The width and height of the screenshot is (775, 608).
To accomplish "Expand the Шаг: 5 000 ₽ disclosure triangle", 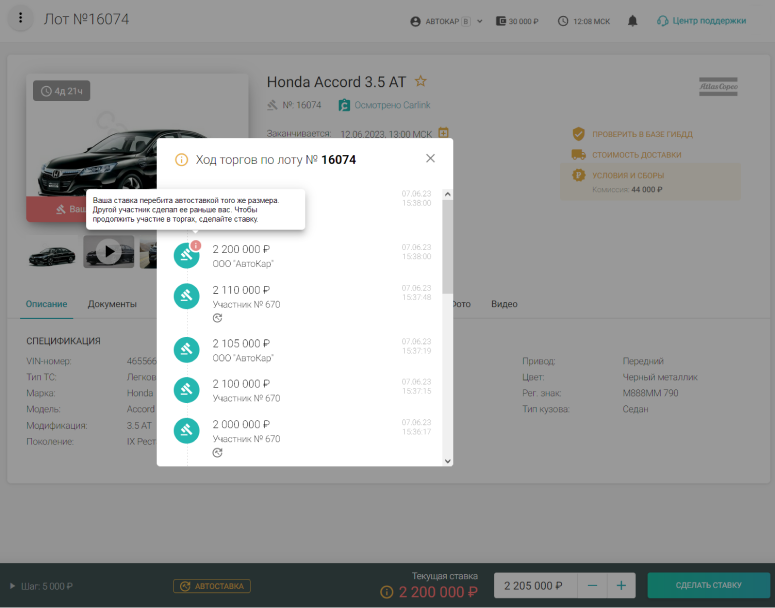I will (12, 586).
